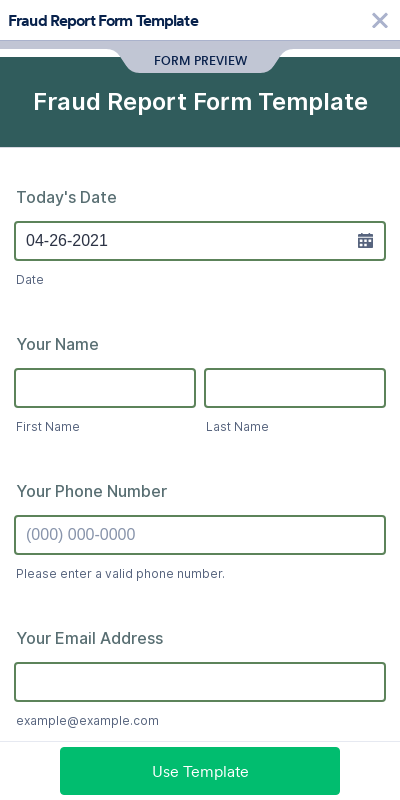Click the phone number input field
Viewport: 400px width, 800px height.
tap(200, 535)
